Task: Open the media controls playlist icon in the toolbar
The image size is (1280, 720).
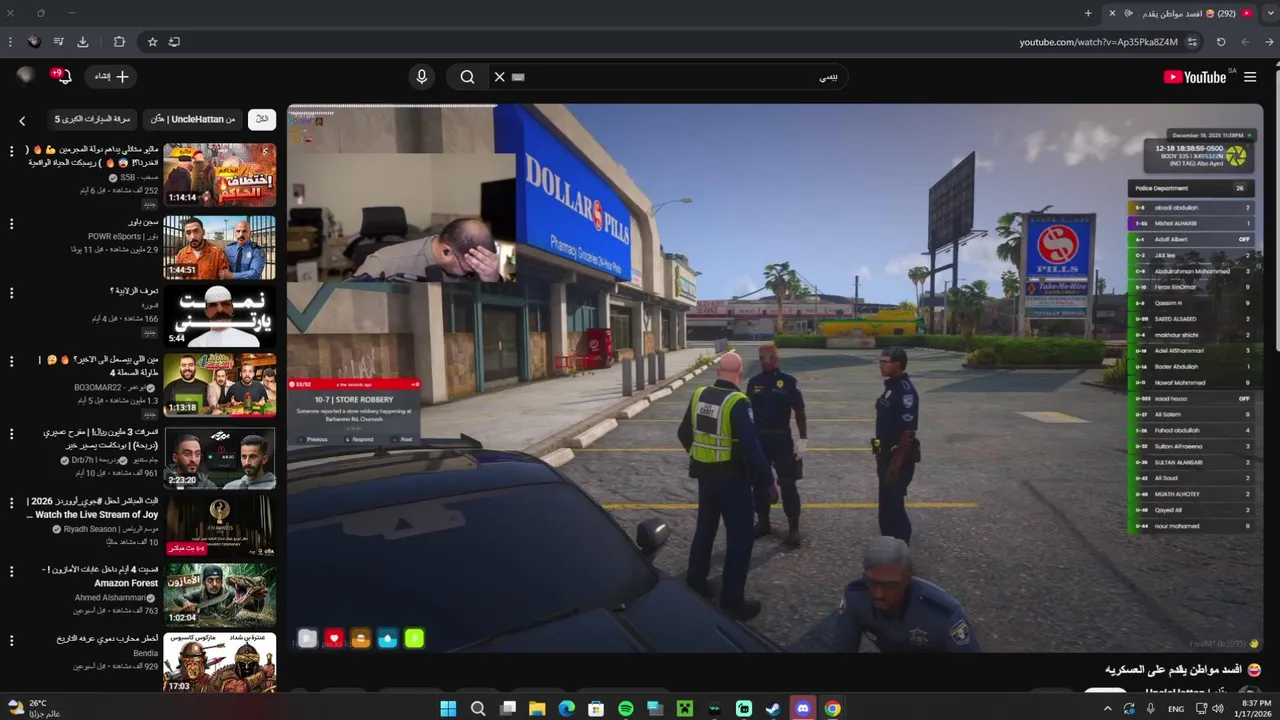Action: coord(58,42)
